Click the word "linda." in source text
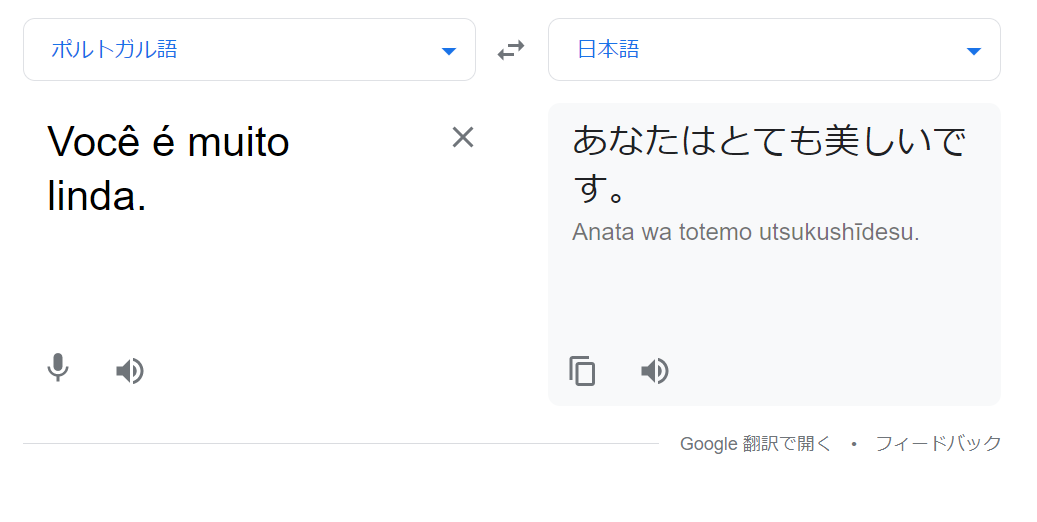The width and height of the screenshot is (1037, 522). [97, 196]
